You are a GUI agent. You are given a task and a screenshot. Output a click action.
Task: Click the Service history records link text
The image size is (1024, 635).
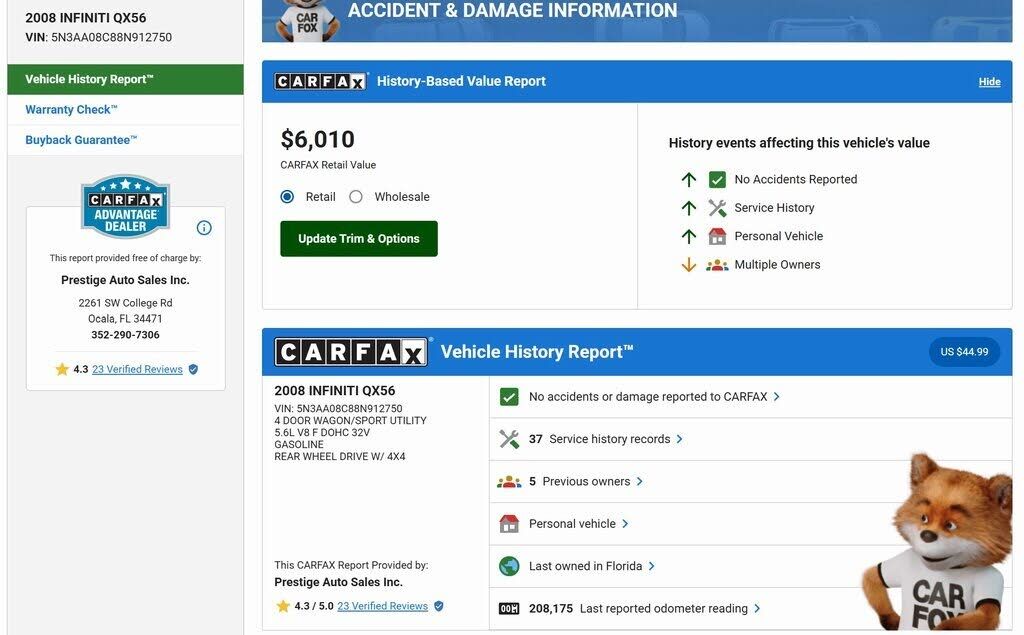click(609, 439)
